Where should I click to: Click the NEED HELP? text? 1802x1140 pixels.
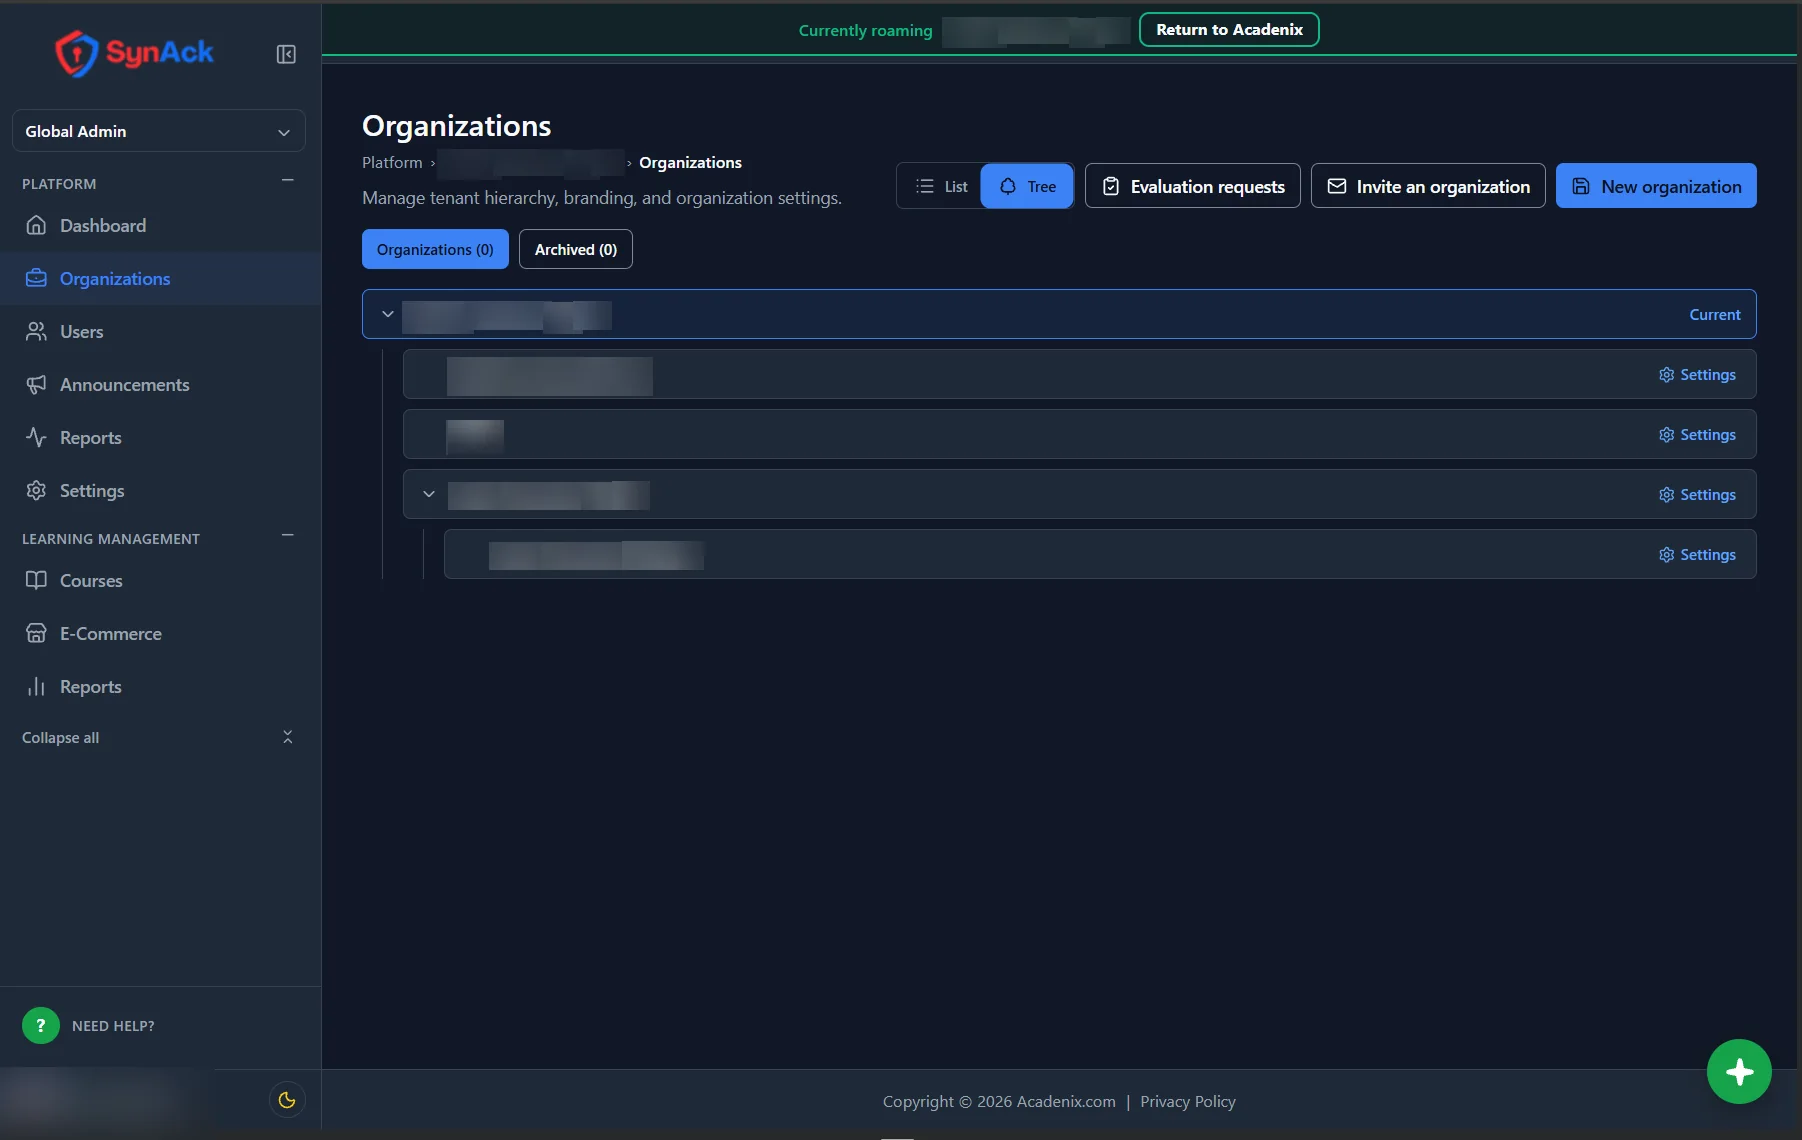113,1026
